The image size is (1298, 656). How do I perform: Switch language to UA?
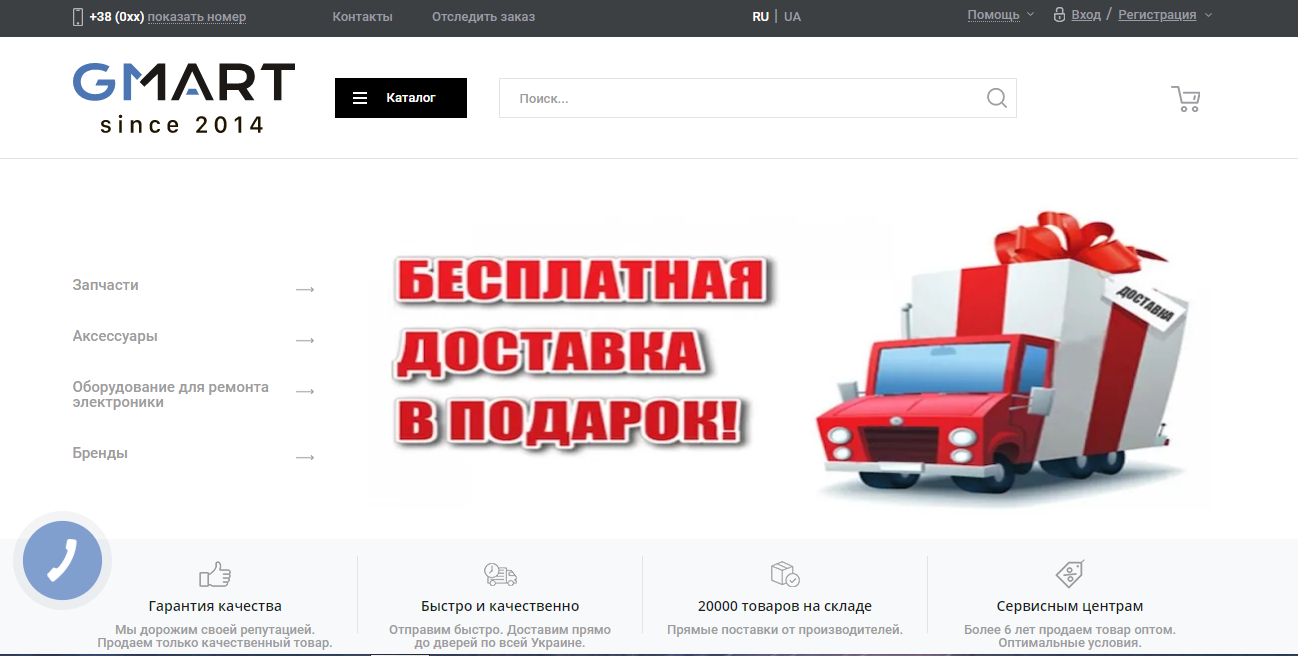click(792, 16)
